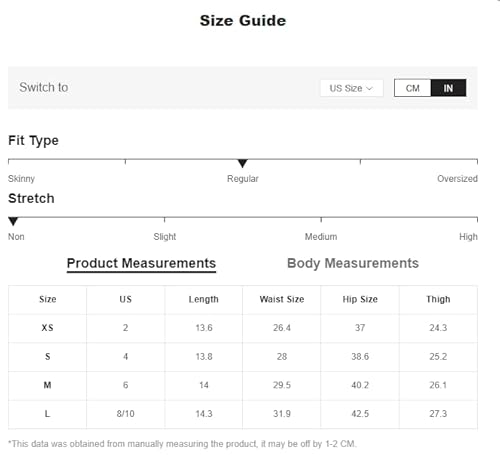
Task: Select the M size row label
Action: click(47, 385)
